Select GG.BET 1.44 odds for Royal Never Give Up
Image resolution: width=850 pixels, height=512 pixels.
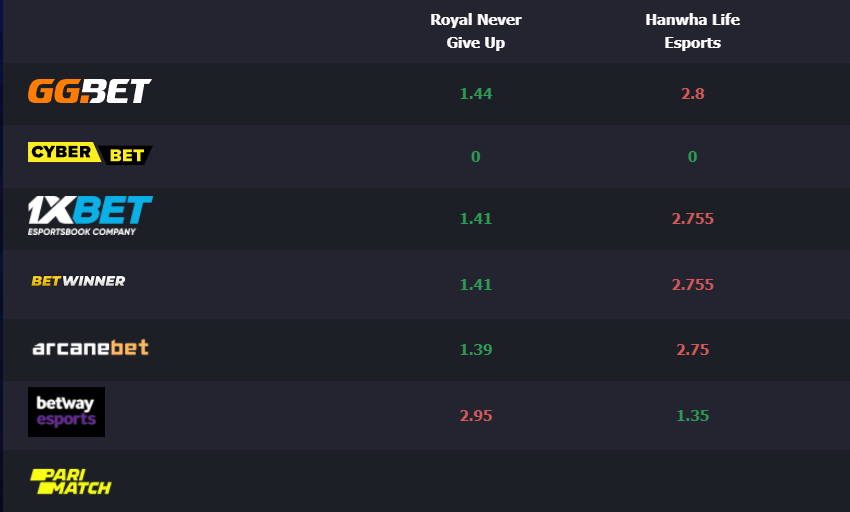tap(475, 93)
